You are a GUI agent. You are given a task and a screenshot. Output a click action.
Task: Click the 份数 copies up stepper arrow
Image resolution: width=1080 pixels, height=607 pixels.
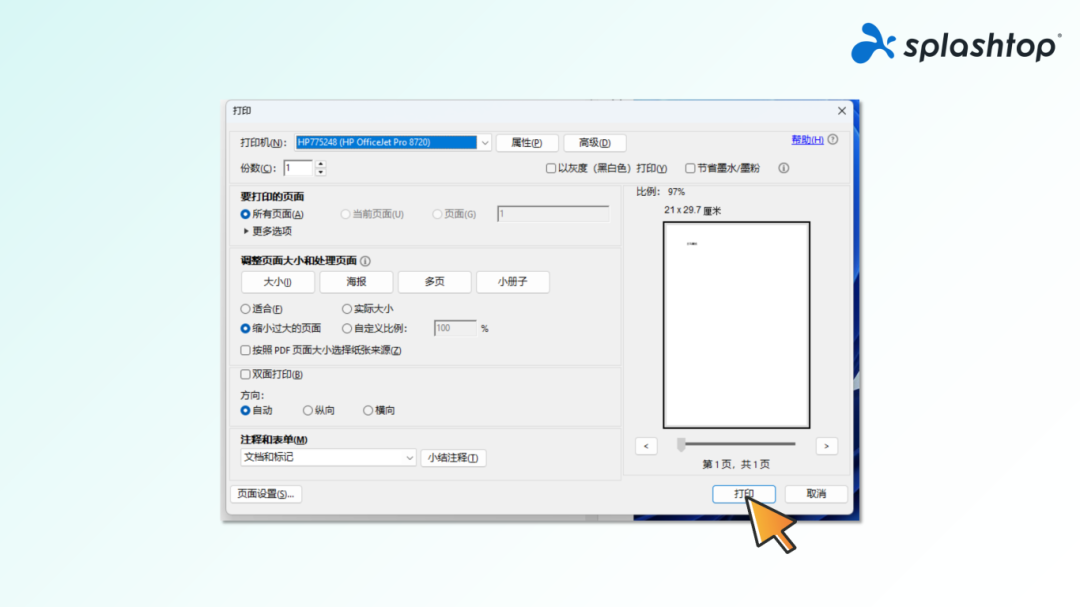(321, 164)
